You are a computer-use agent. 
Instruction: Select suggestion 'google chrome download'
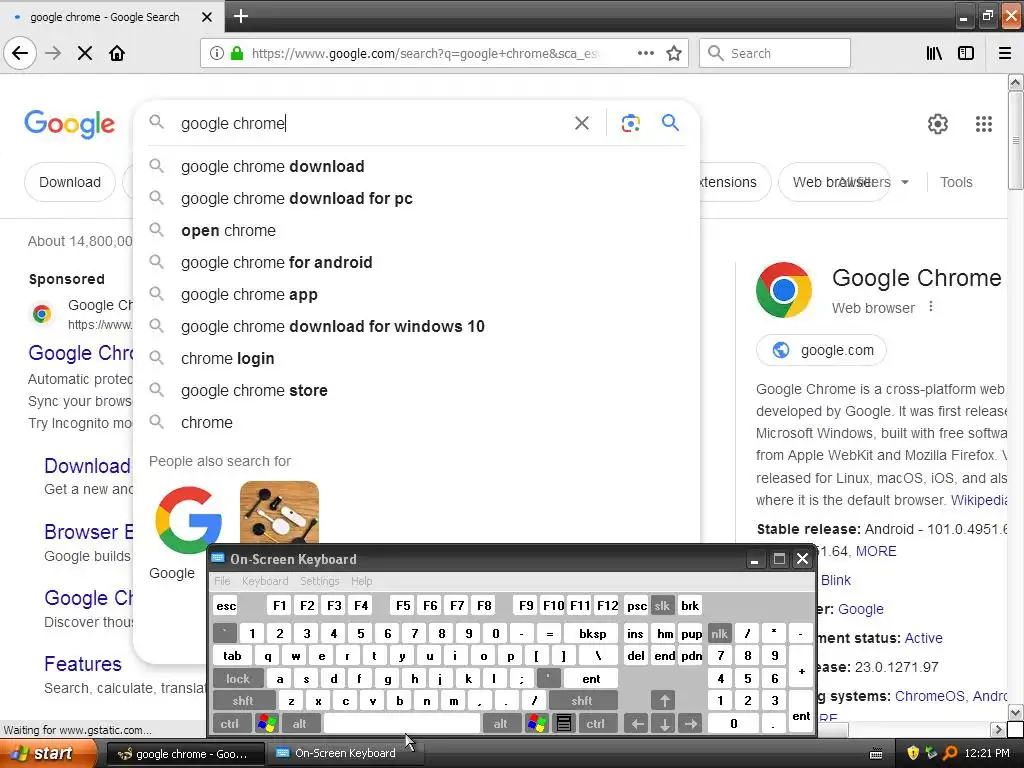point(416,167)
